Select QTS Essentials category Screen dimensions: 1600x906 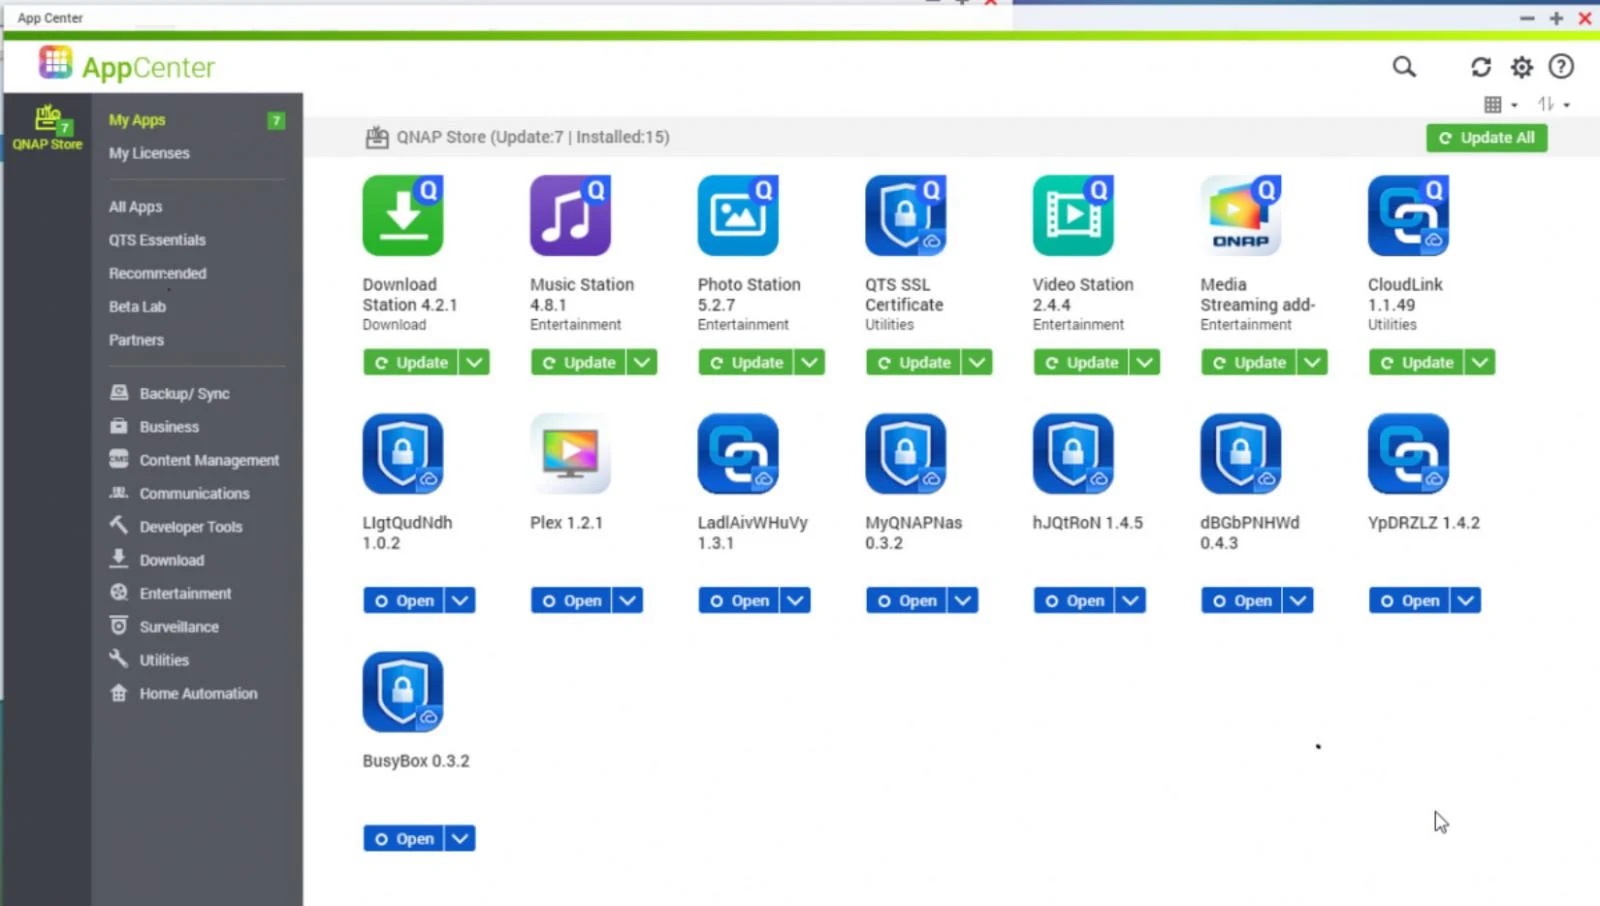(x=157, y=240)
